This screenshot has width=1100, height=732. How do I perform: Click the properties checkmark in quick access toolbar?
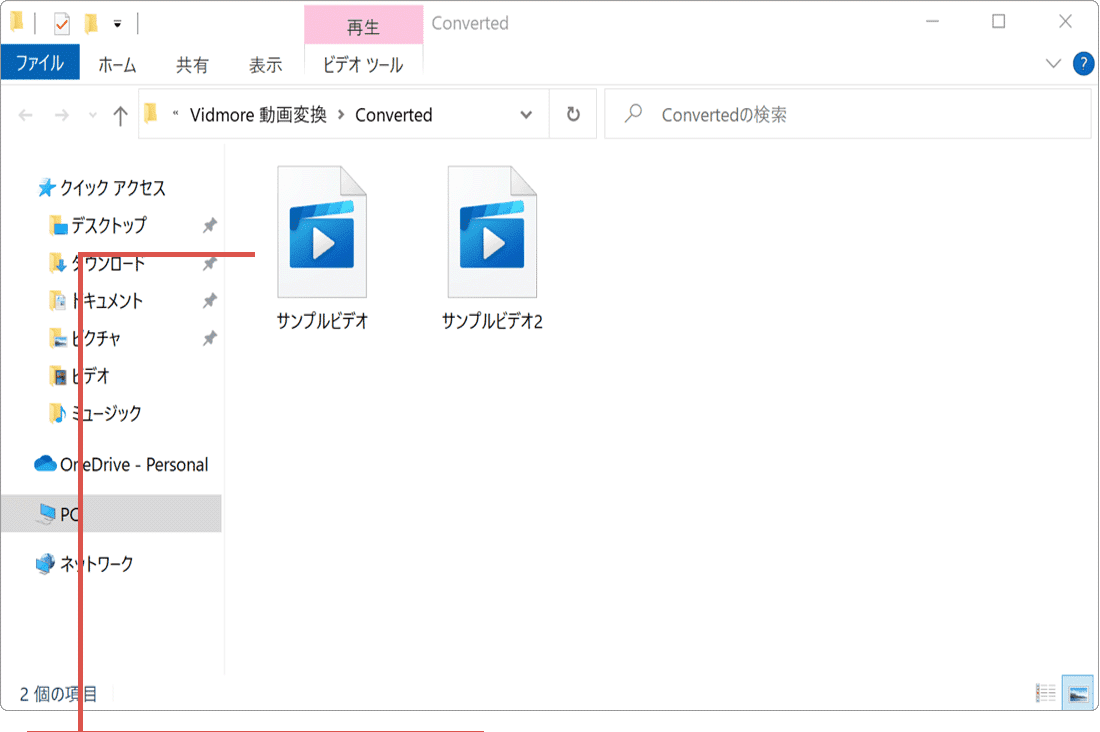(x=62, y=22)
